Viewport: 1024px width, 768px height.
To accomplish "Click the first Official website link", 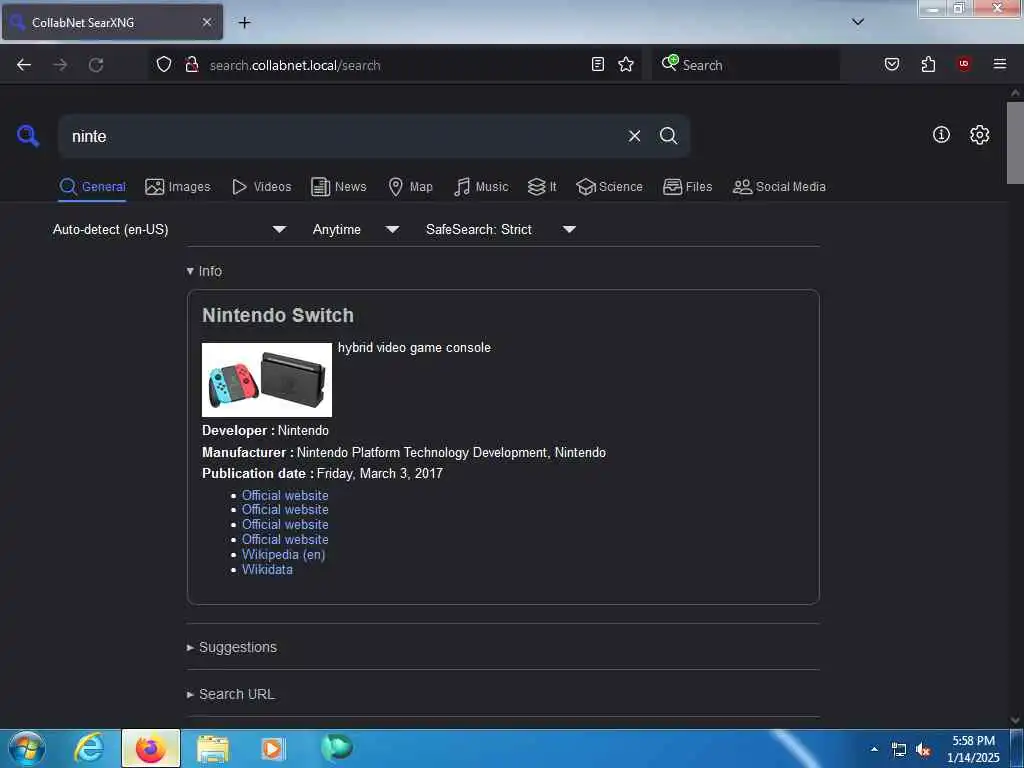I will 285,495.
